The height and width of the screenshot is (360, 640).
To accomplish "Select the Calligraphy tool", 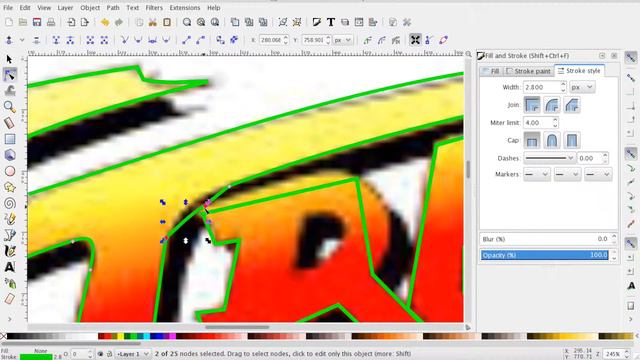I will (x=10, y=251).
